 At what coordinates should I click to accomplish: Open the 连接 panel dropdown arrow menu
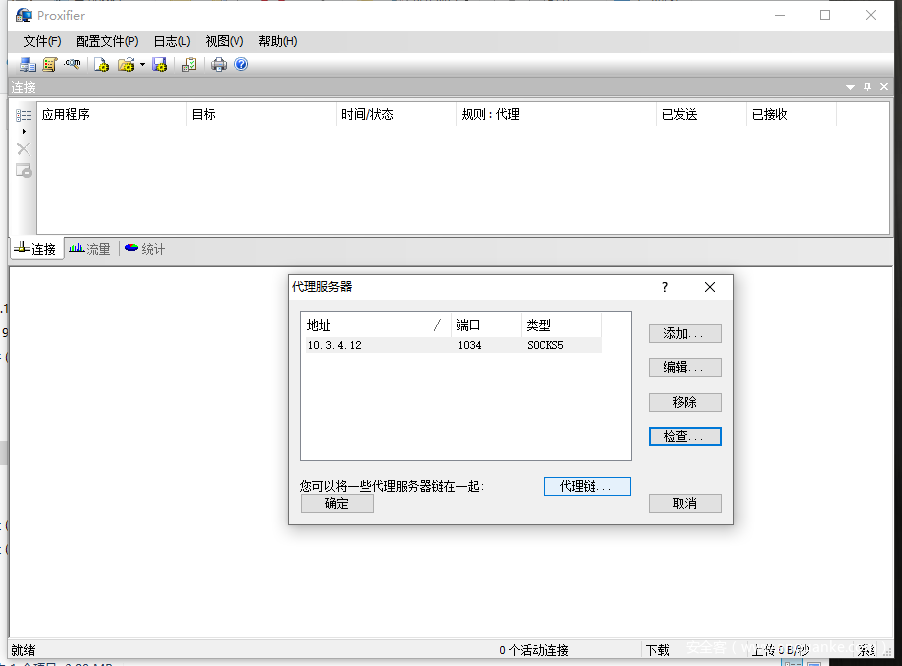850,88
